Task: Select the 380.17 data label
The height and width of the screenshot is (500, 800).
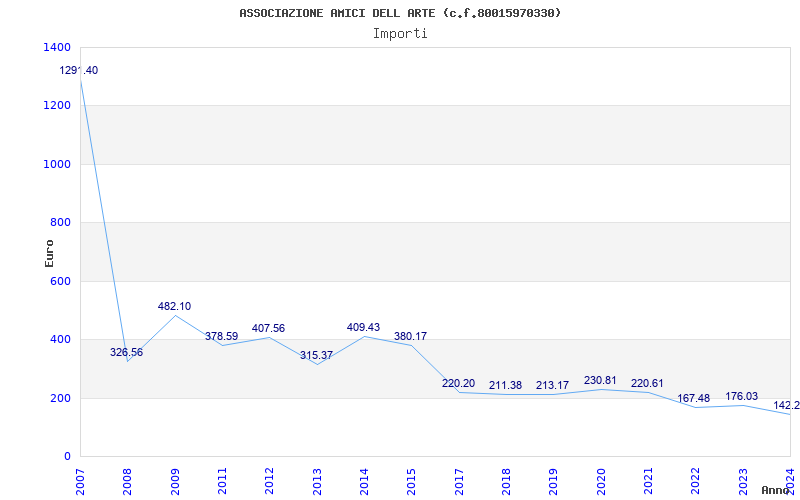Action: coord(410,336)
